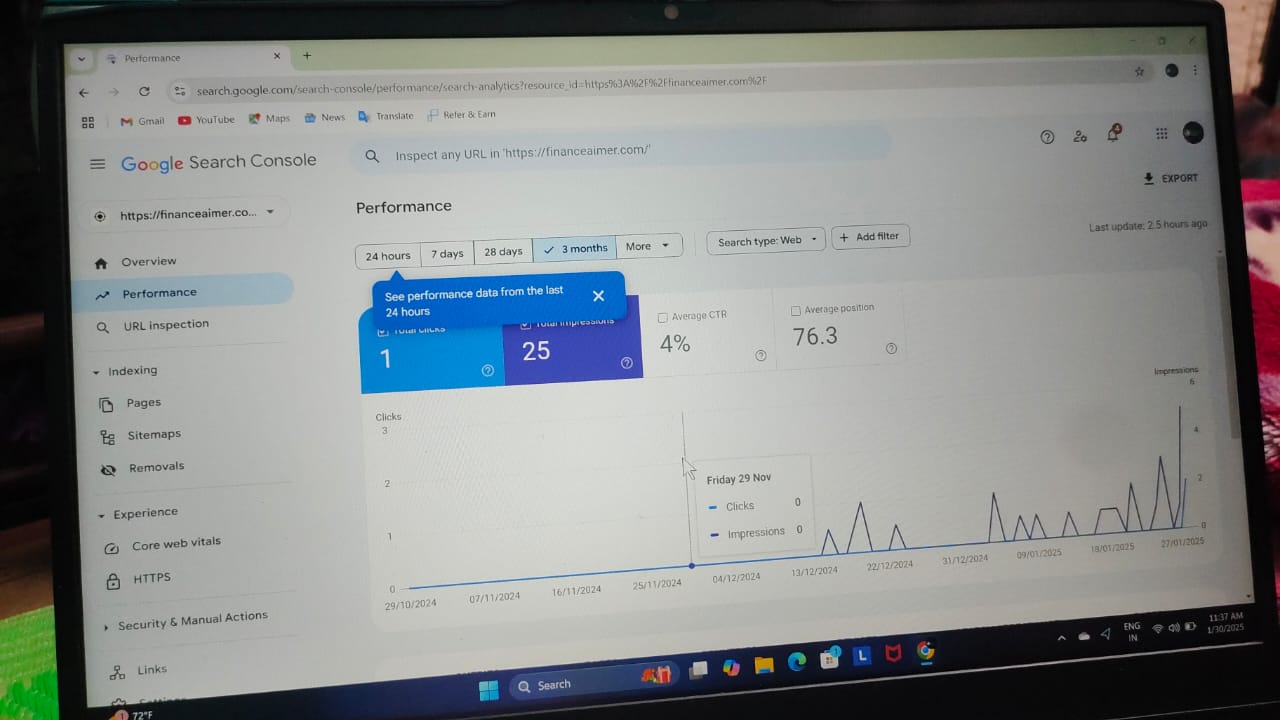Click Add filter button
This screenshot has height=720, width=1280.
point(870,237)
